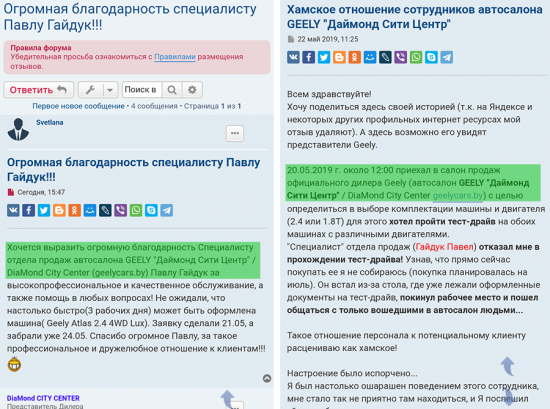Screen dimensions: 550x409
Task: Open advanced search gear icon
Action: pos(192,90)
